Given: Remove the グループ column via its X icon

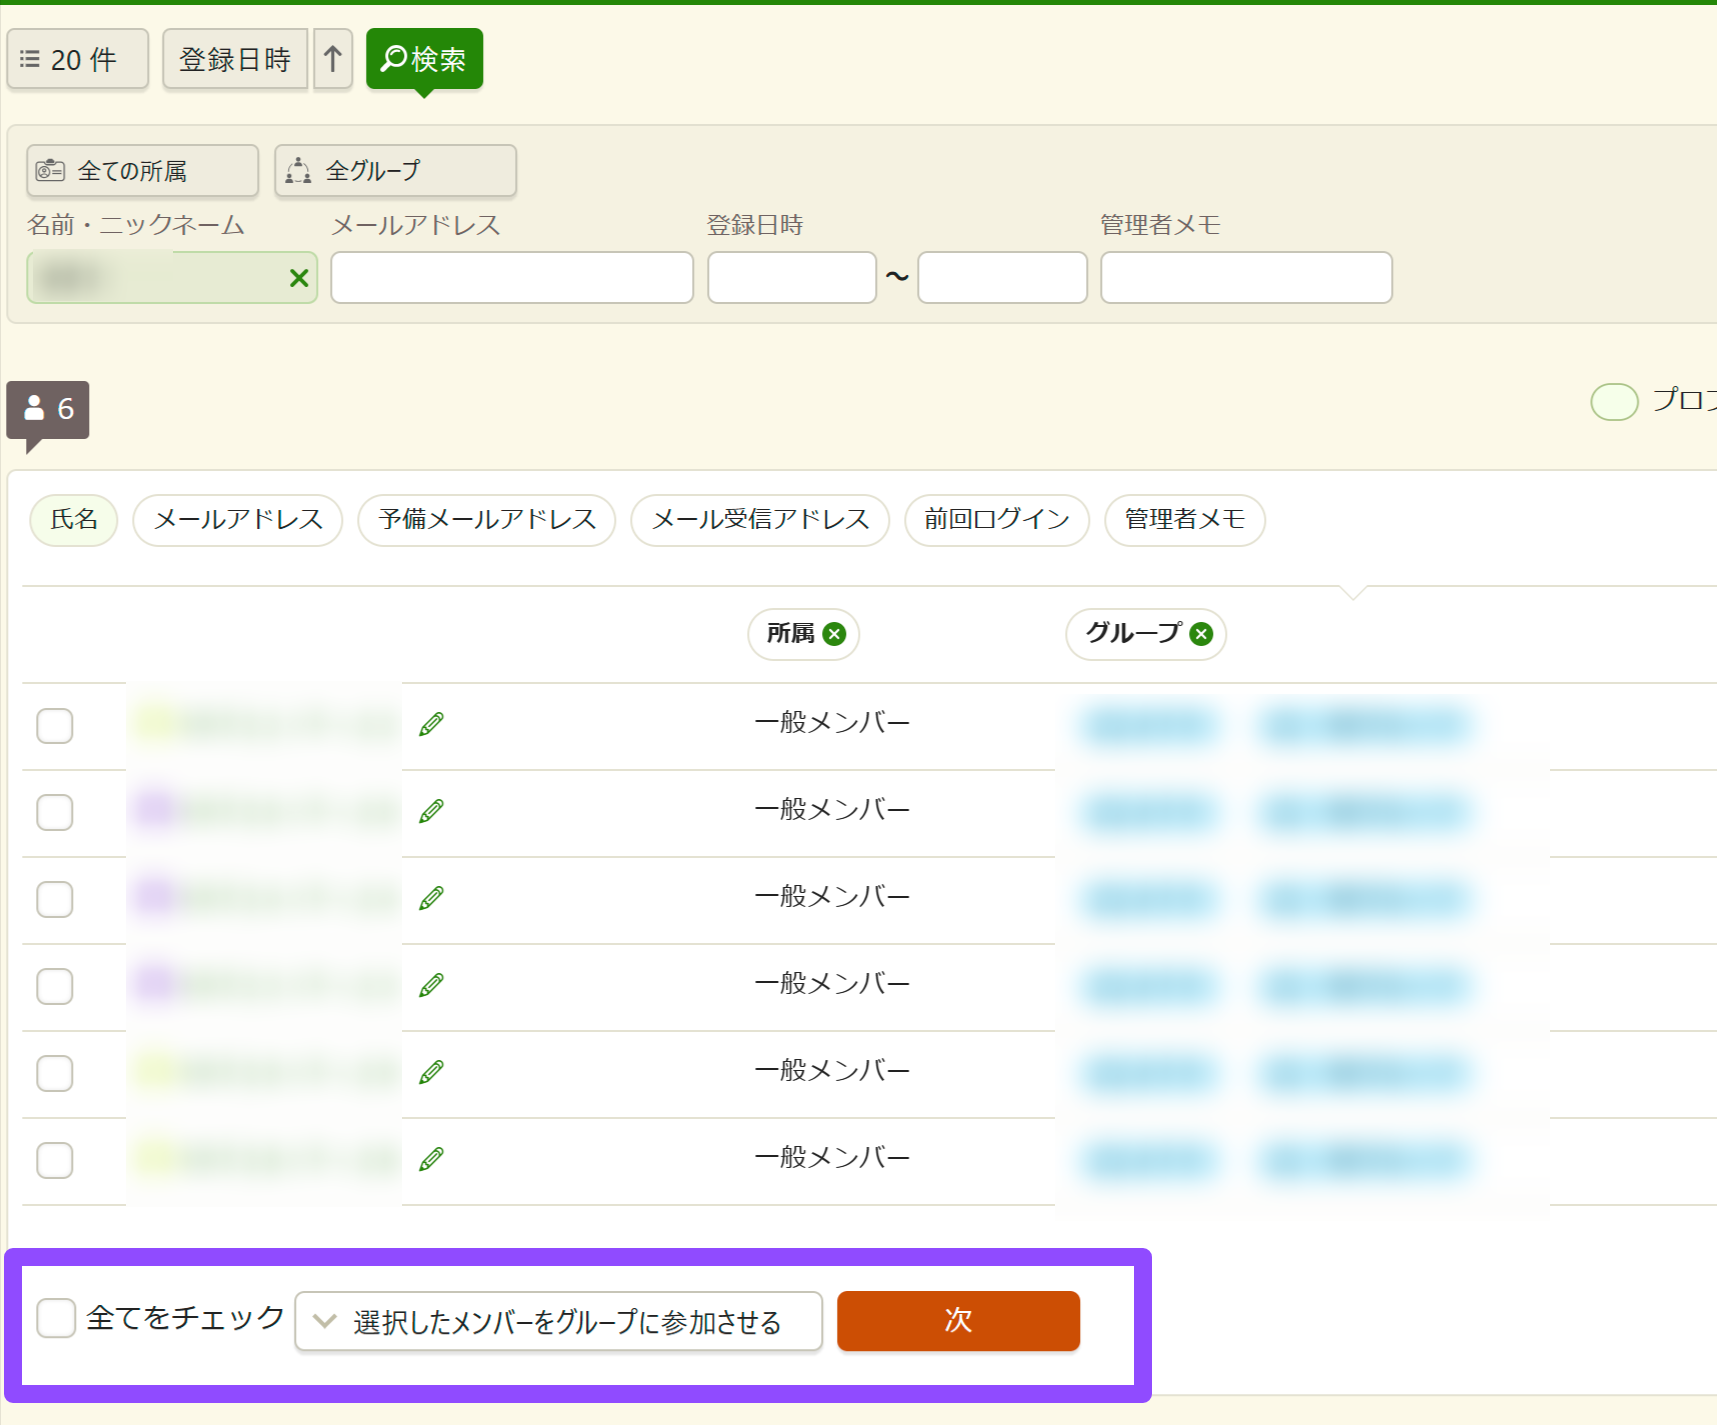Looking at the screenshot, I should 1201,634.
